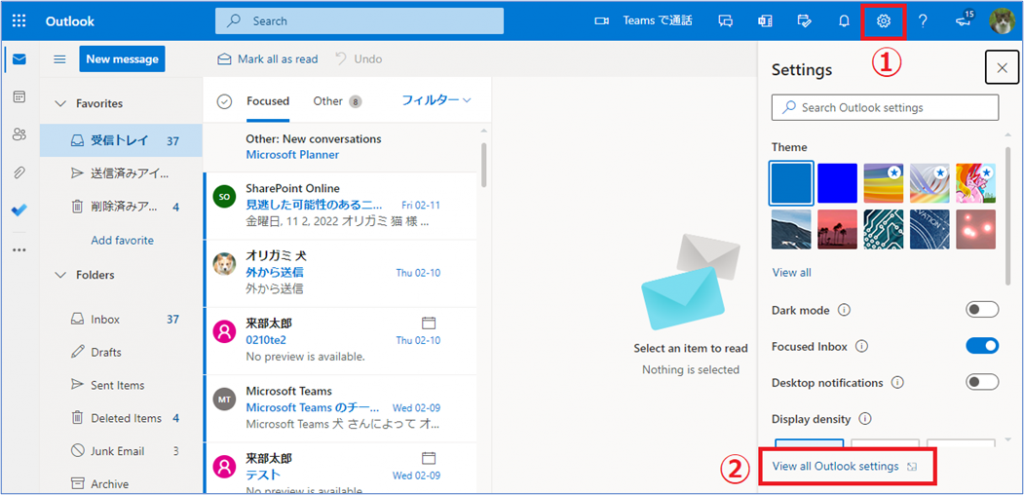Click the Search Outlook settings field
Image resolution: width=1024 pixels, height=495 pixels.
click(885, 107)
